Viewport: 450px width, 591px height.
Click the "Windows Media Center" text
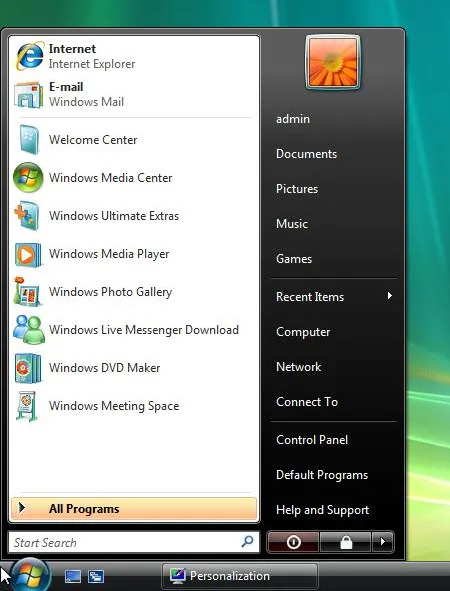(110, 178)
